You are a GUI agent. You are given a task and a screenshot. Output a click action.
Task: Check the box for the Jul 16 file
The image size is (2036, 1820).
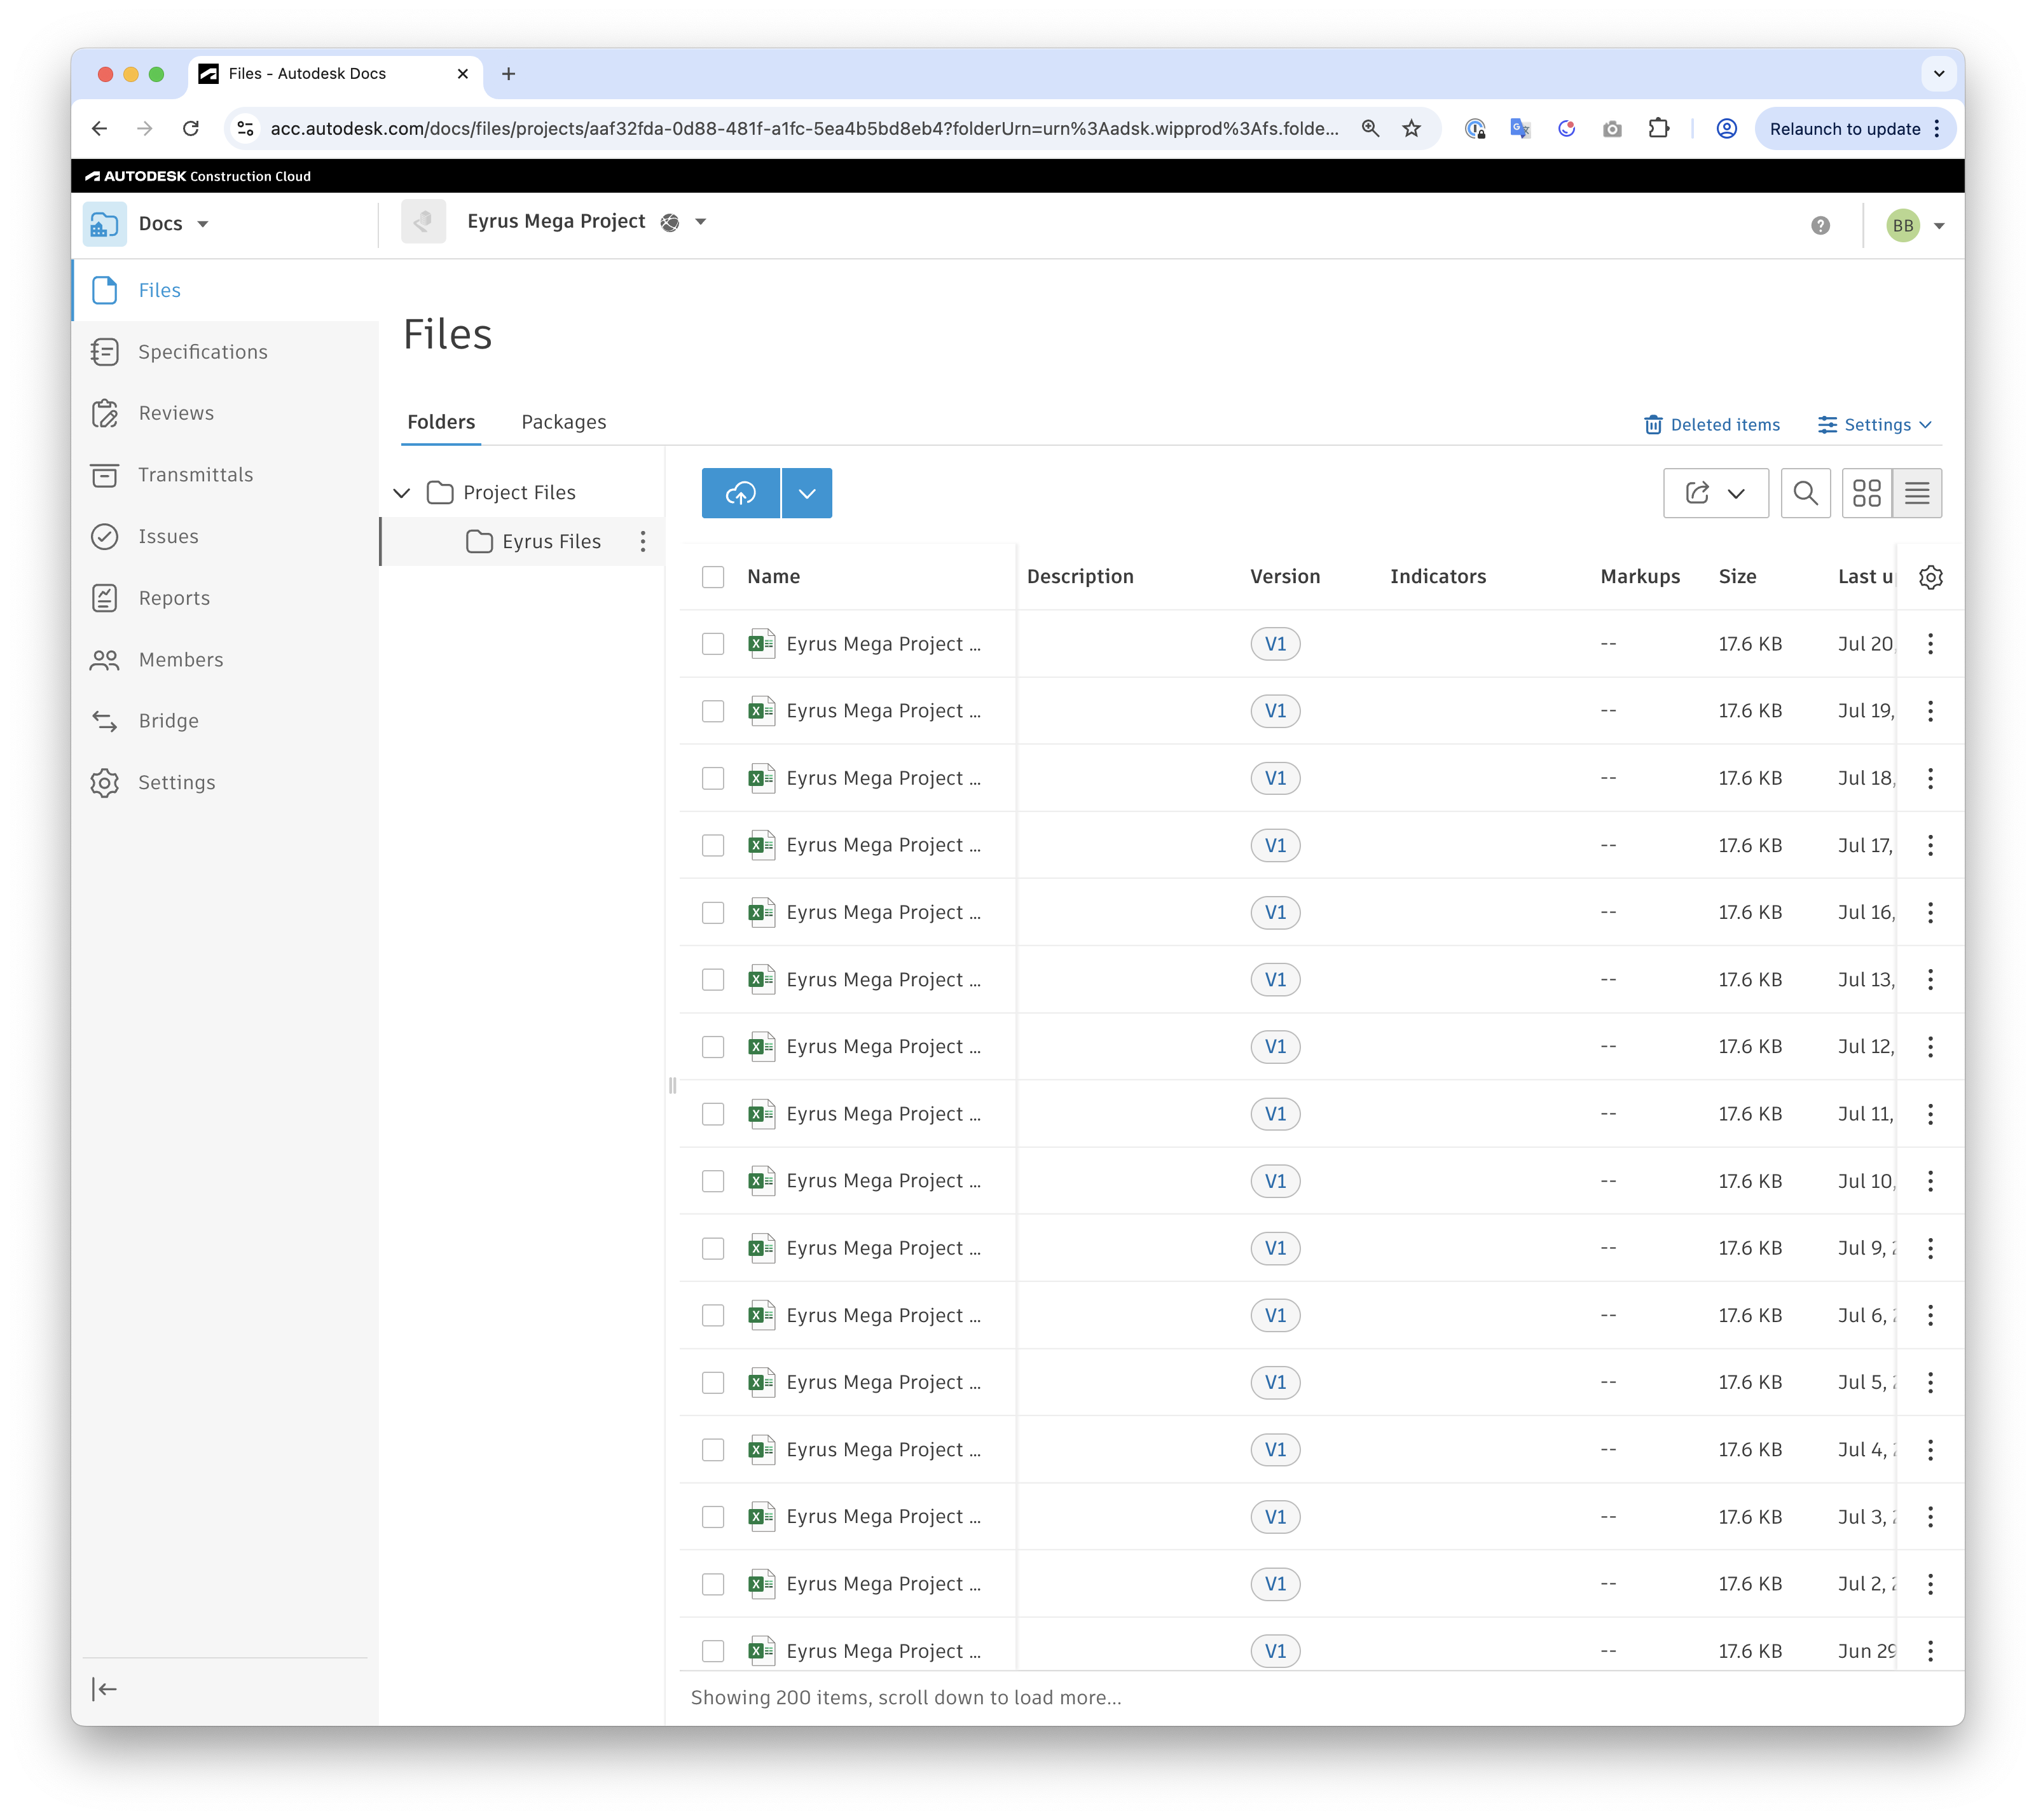click(713, 912)
